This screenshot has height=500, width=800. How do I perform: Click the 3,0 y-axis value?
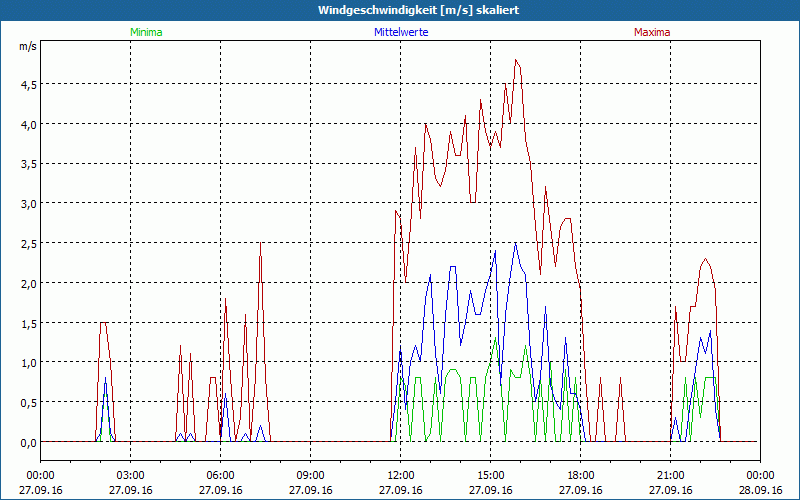[x=29, y=204]
